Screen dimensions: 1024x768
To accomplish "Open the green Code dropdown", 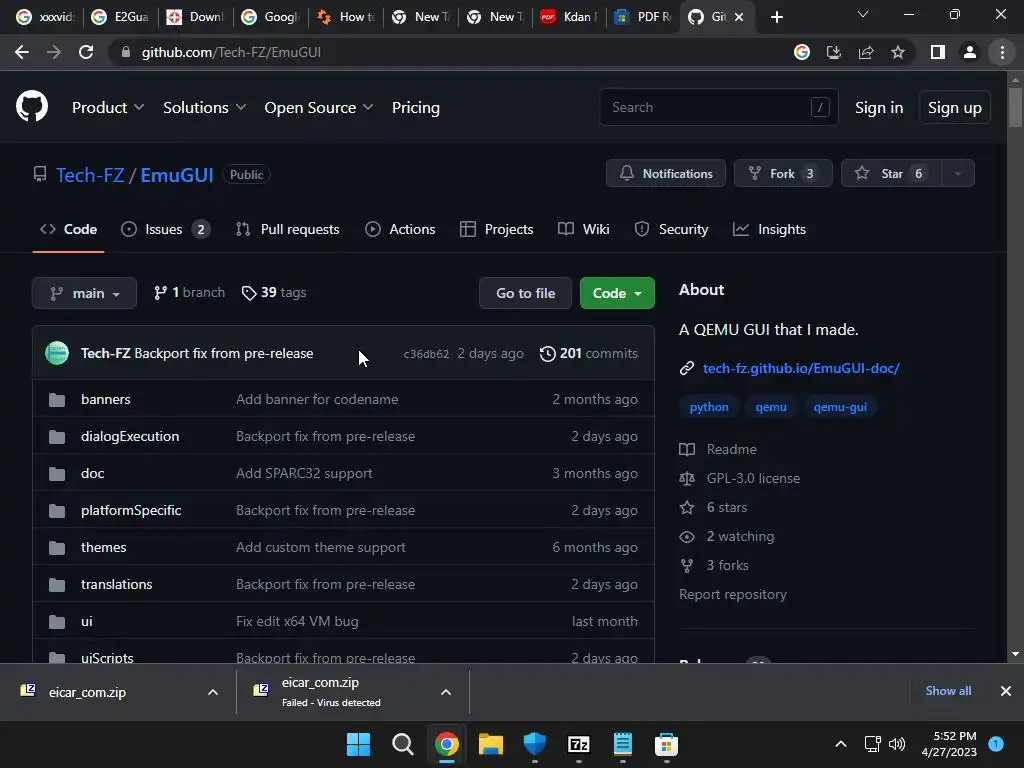I will pos(617,293).
